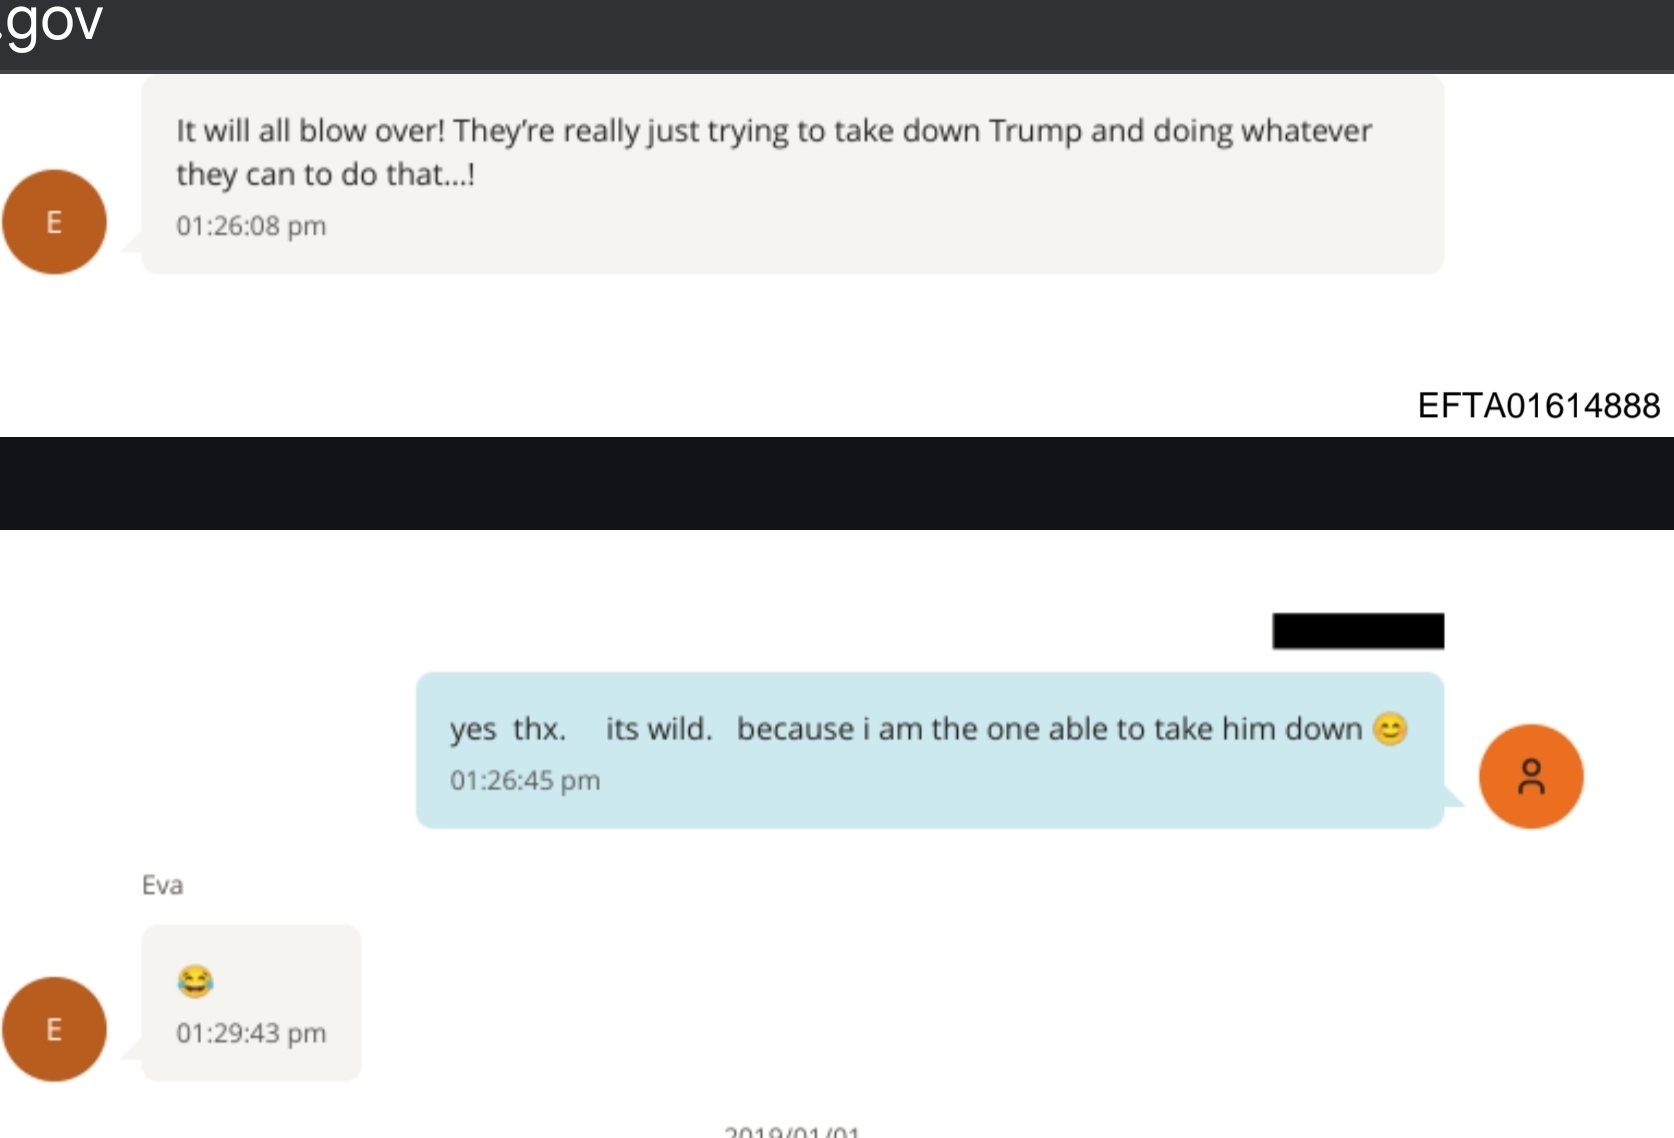Click the 01:26:08 pm timestamp
The height and width of the screenshot is (1138, 1674).
coord(251,226)
